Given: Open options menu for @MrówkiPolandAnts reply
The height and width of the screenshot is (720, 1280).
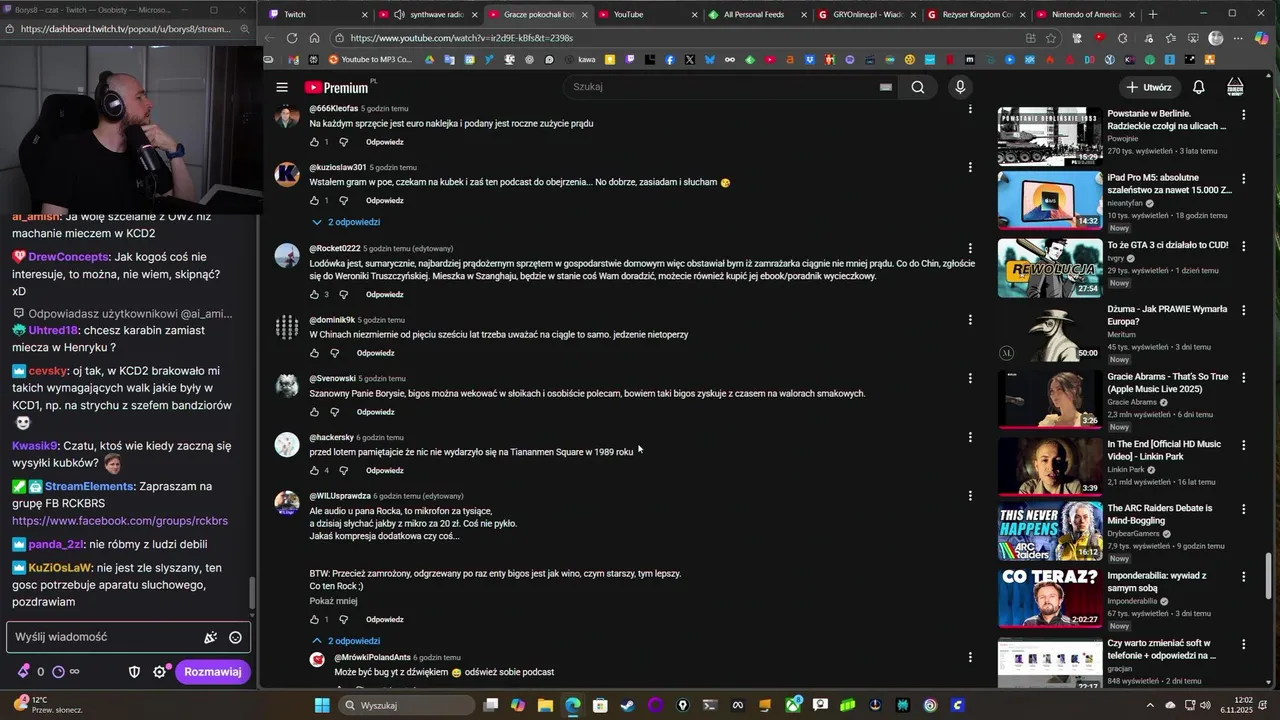Looking at the screenshot, I should pyautogui.click(x=970, y=657).
